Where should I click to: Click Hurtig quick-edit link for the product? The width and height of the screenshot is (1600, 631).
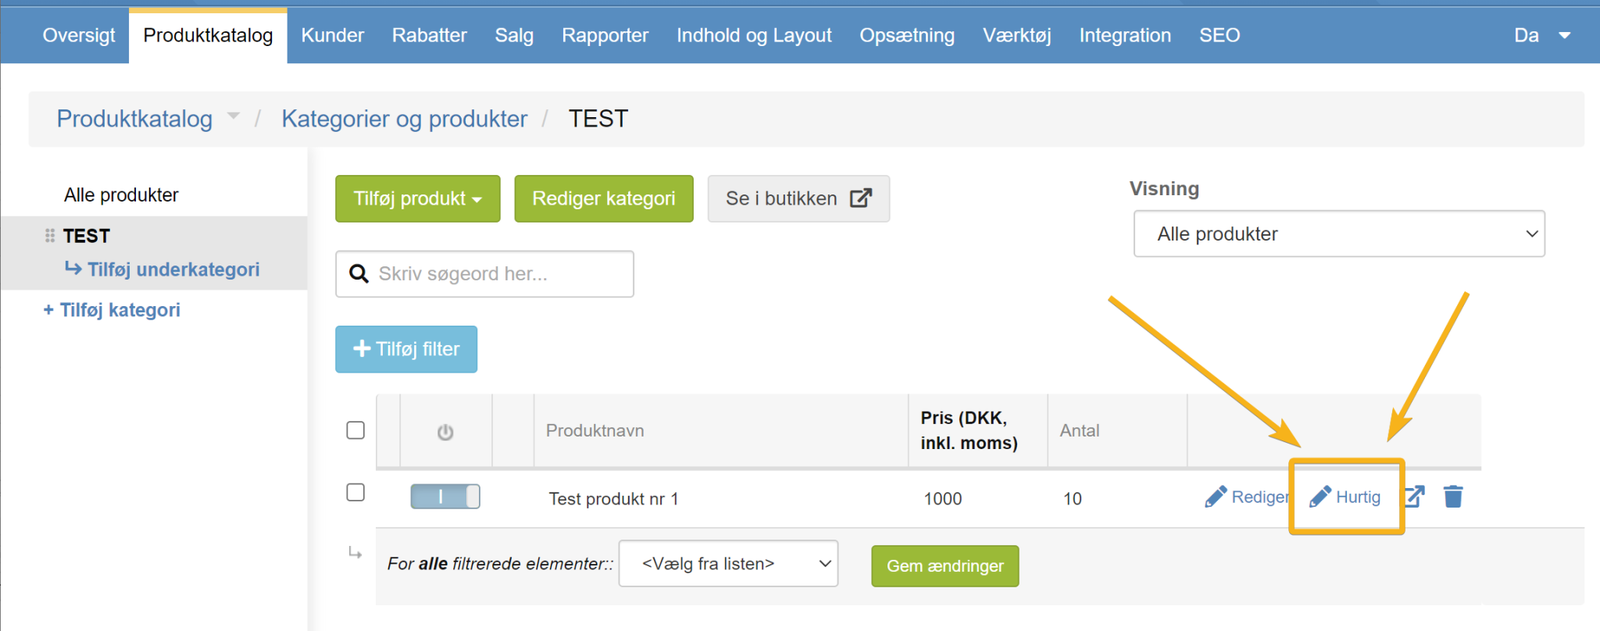[1345, 497]
